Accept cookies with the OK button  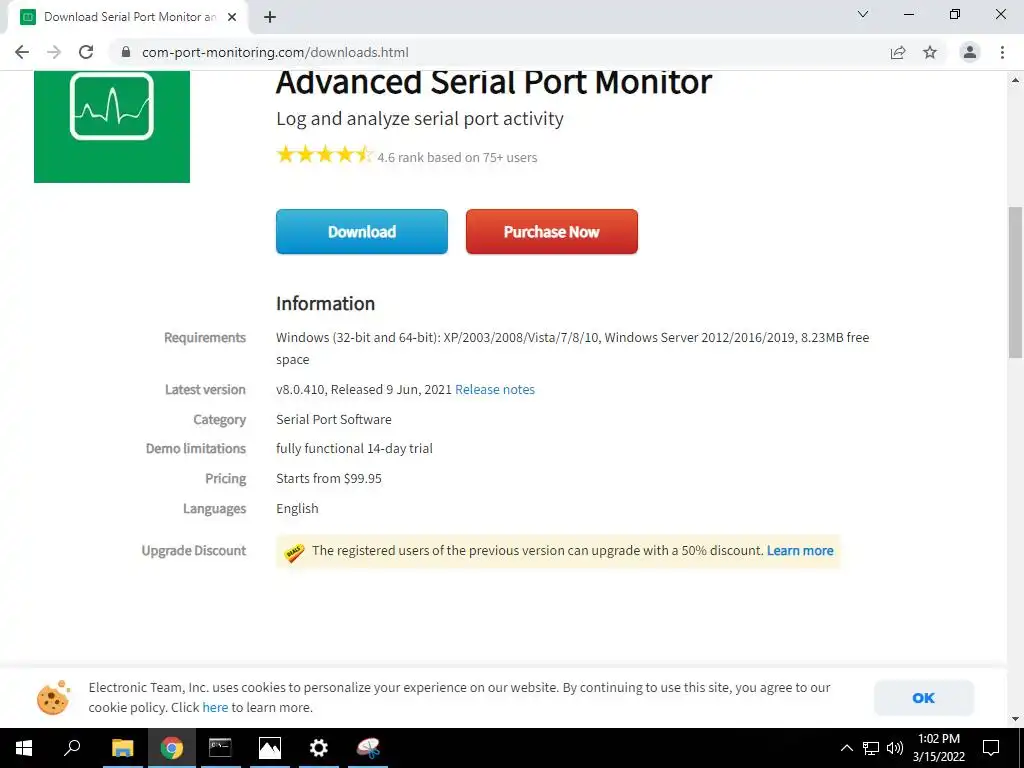tap(923, 698)
